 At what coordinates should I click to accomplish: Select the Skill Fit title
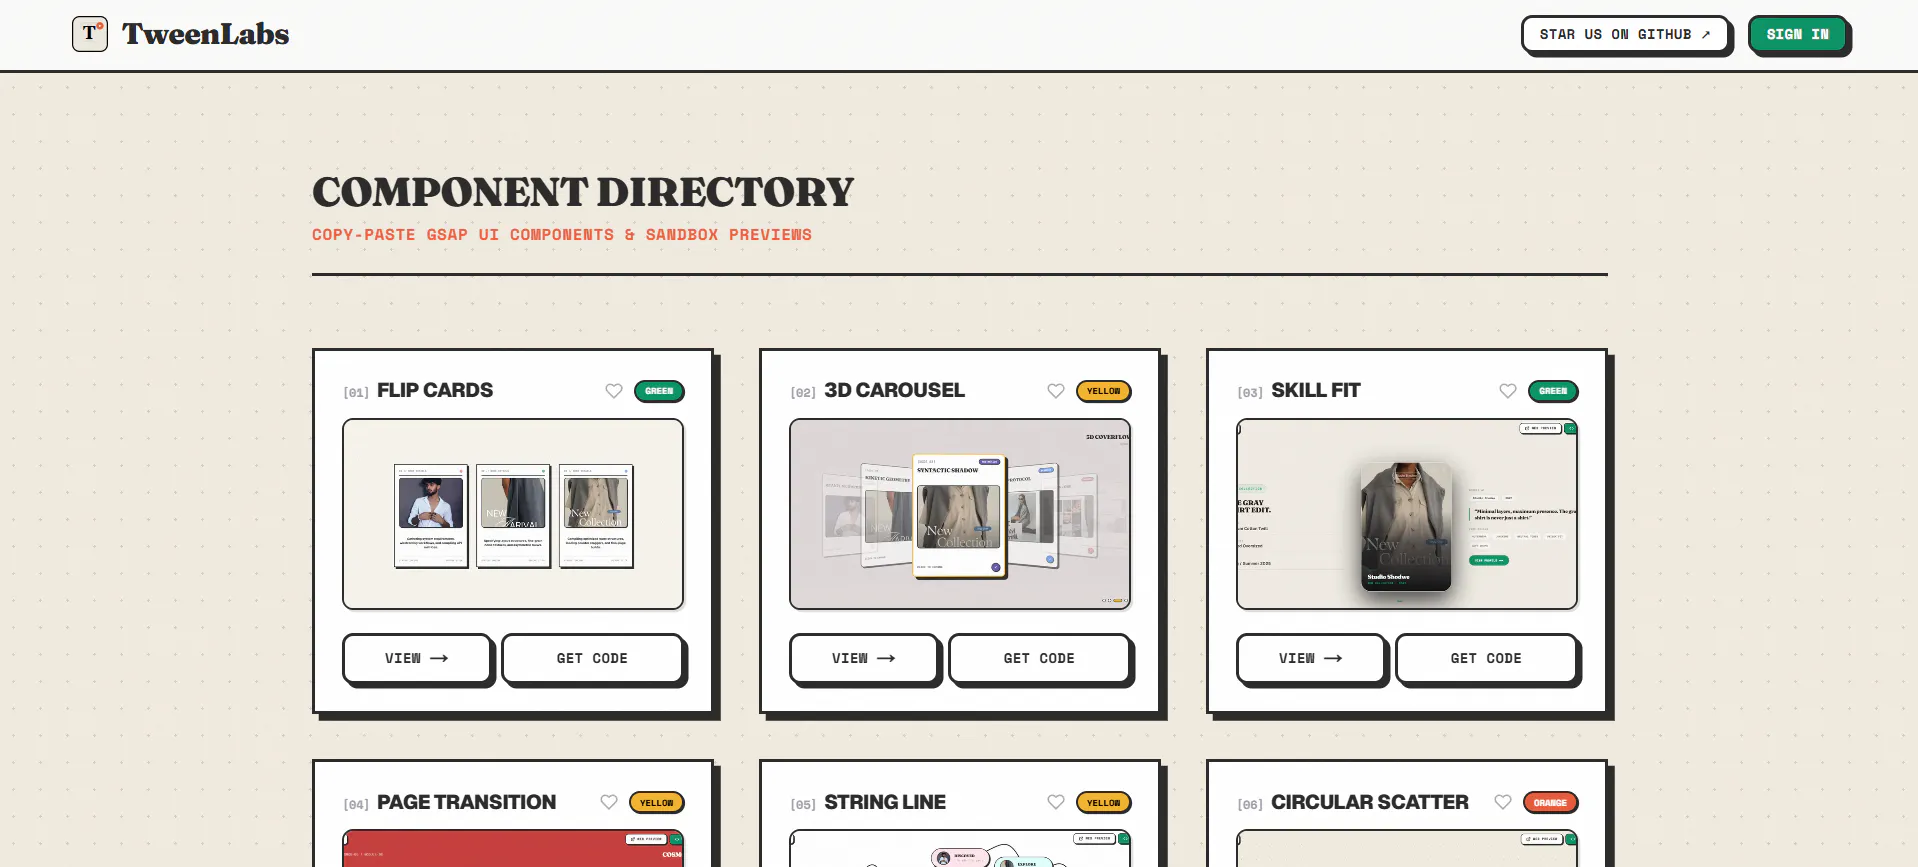coord(1316,390)
